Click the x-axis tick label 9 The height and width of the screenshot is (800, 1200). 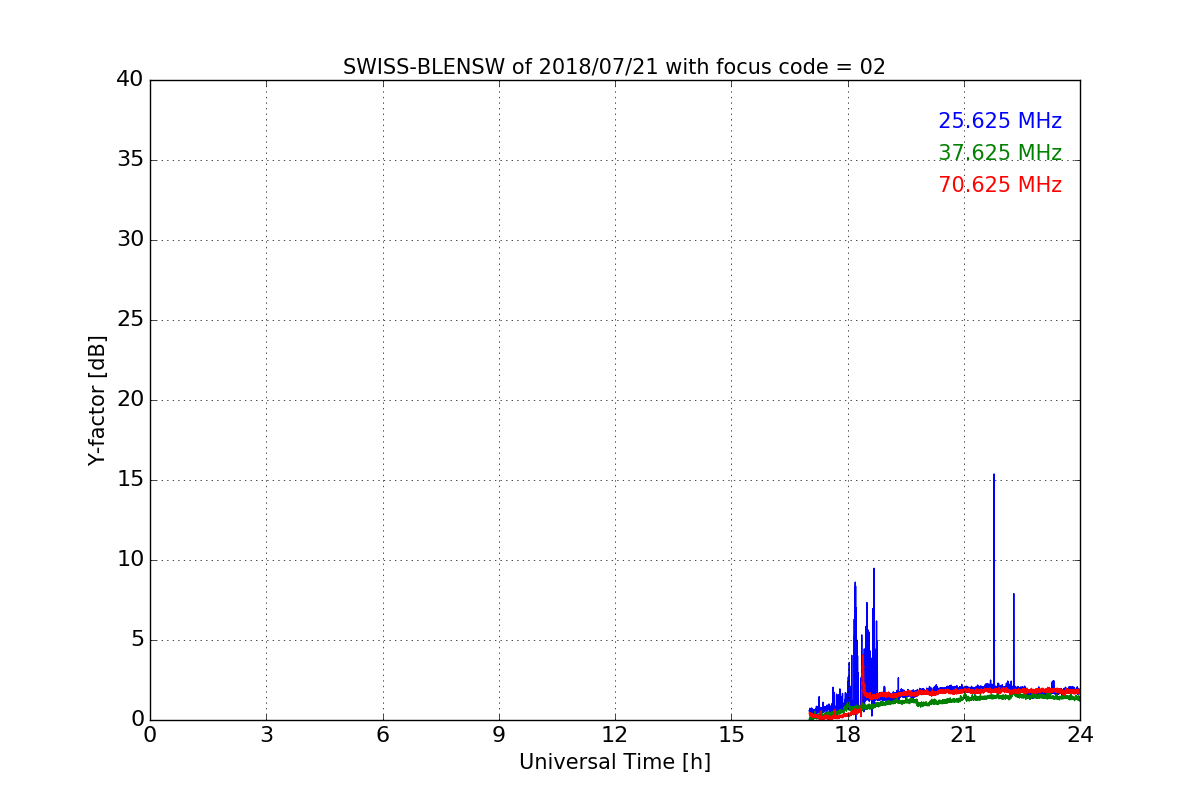point(498,734)
